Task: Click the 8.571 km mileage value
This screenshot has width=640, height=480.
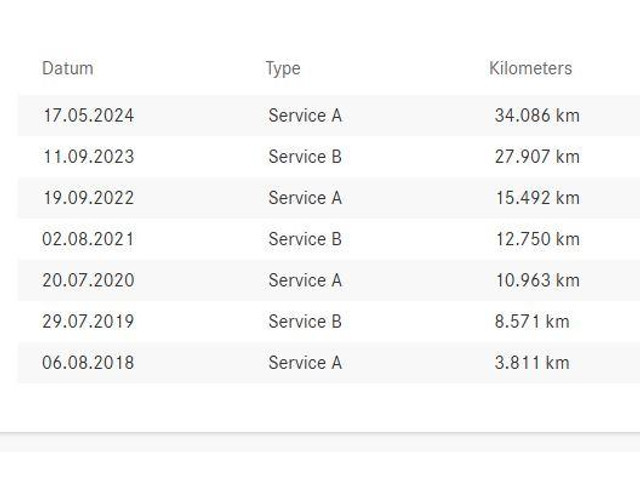Action: 532,322
